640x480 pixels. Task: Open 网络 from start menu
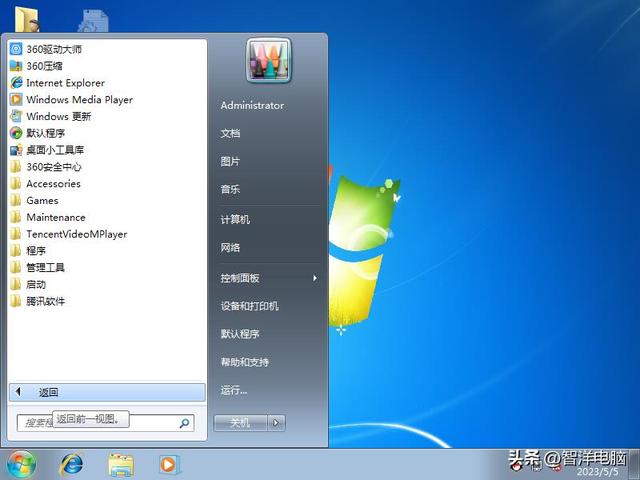pyautogui.click(x=230, y=247)
